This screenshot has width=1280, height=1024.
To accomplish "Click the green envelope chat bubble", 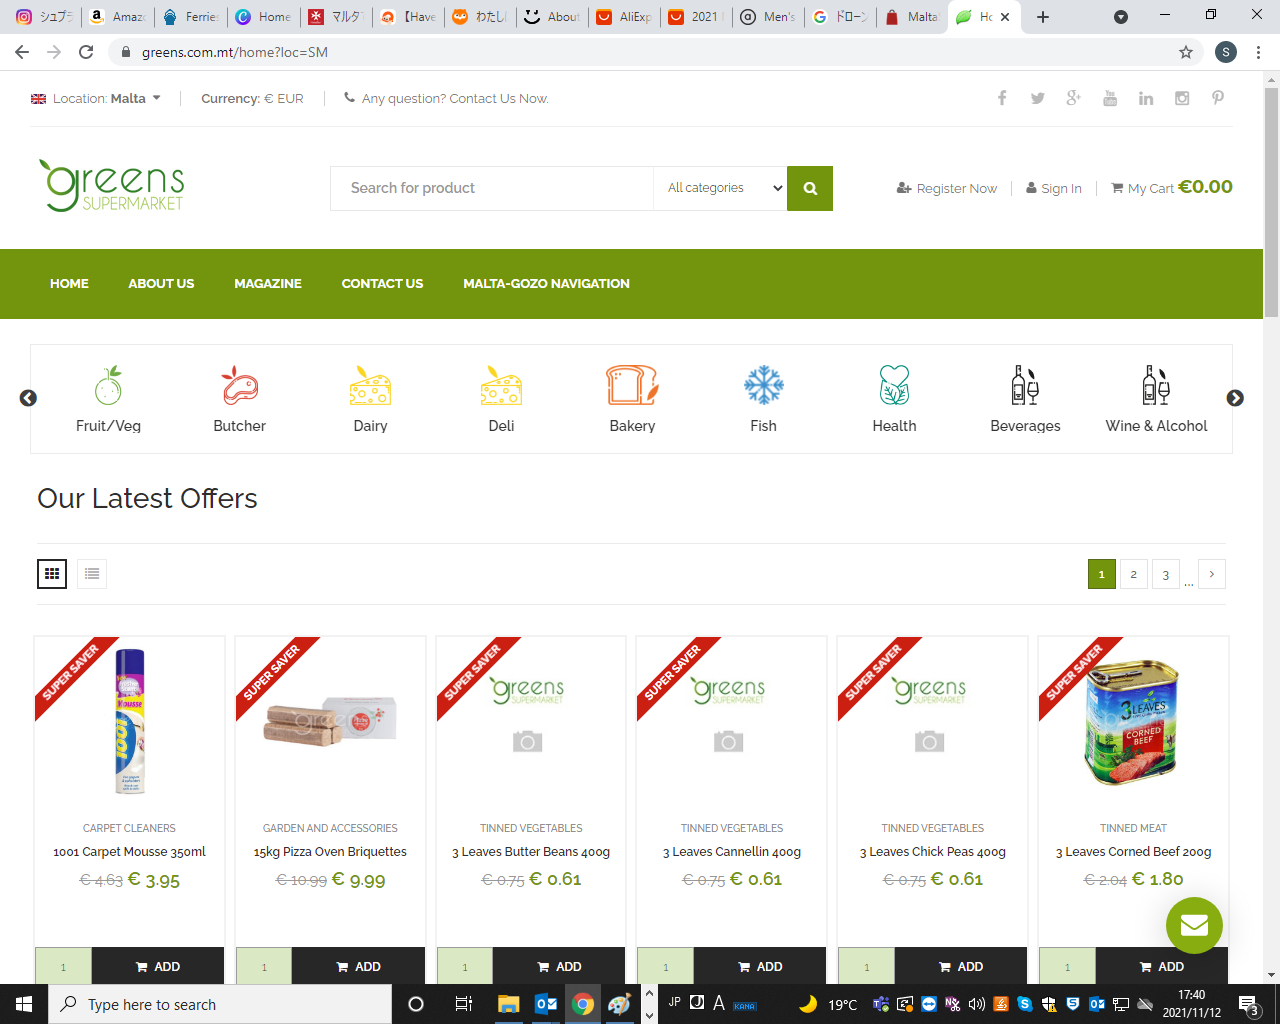I will (x=1194, y=925).
